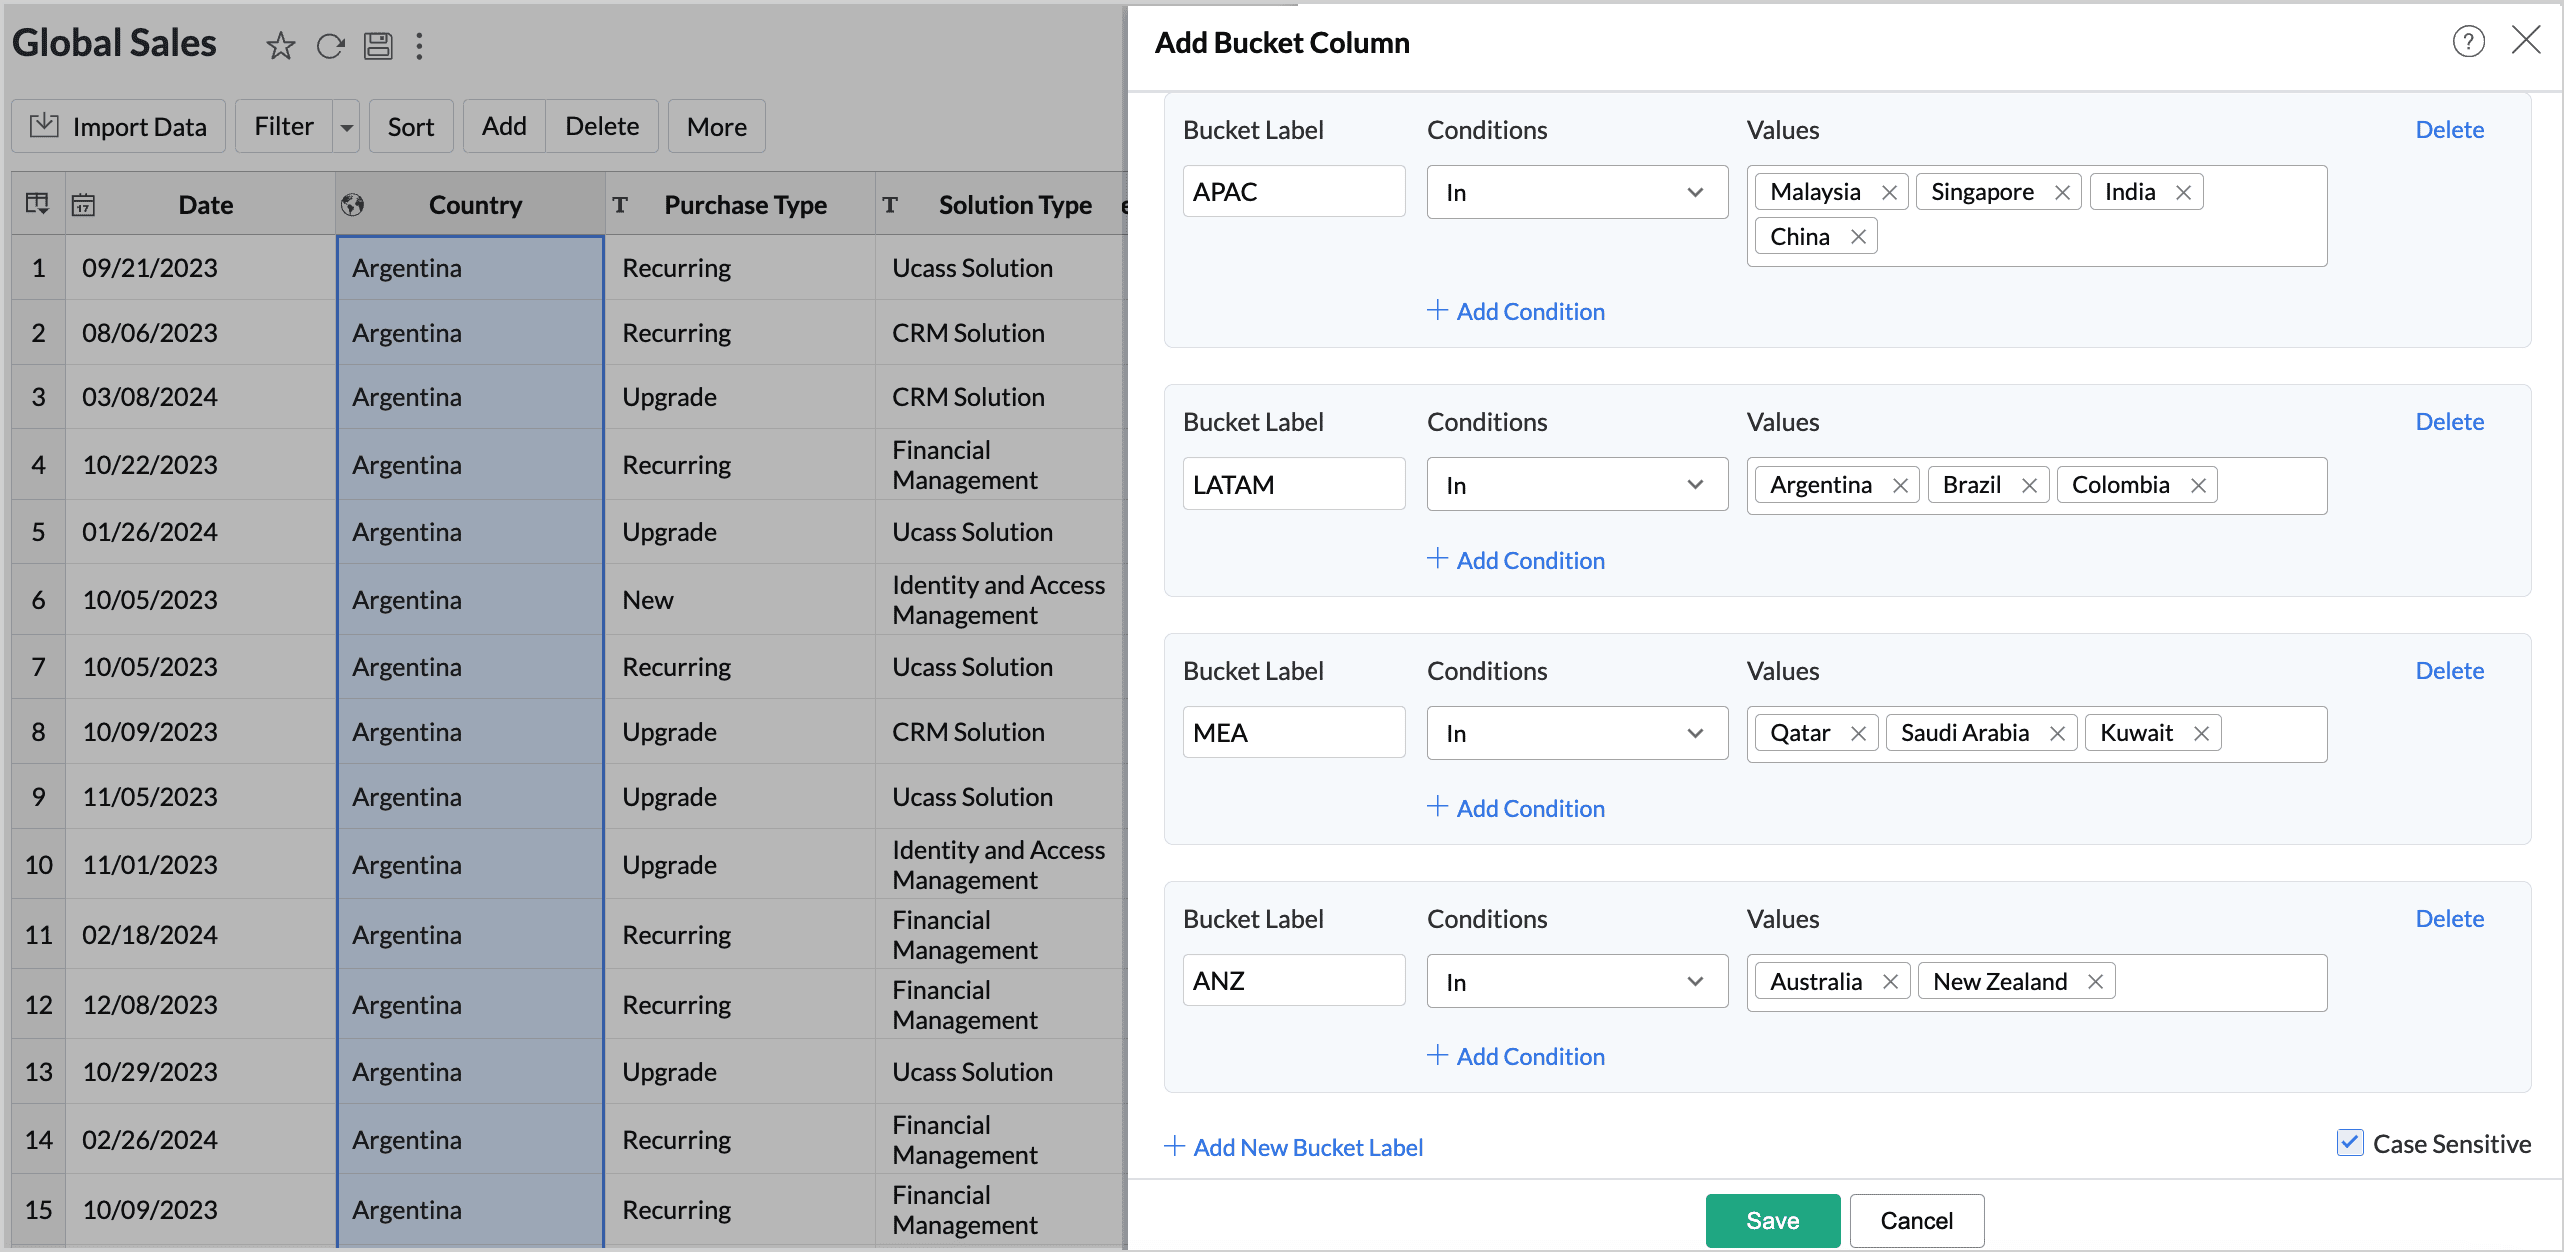Image resolution: width=2564 pixels, height=1252 pixels.
Task: Open the LATAM condition dropdown
Action: (x=1577, y=485)
